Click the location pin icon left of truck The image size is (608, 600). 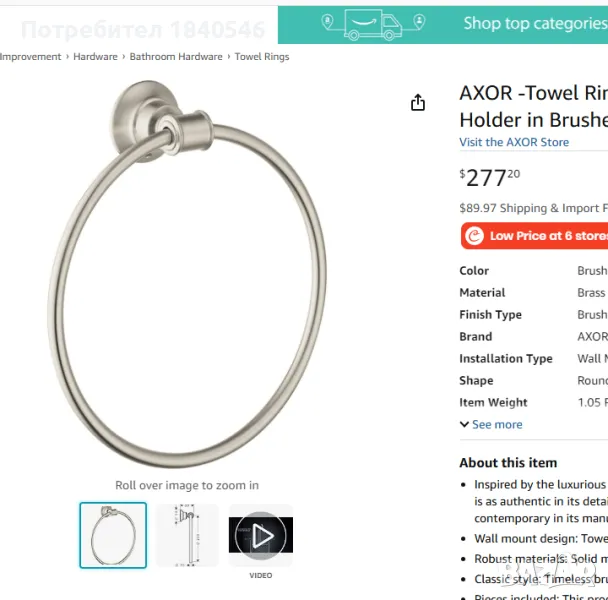point(328,22)
